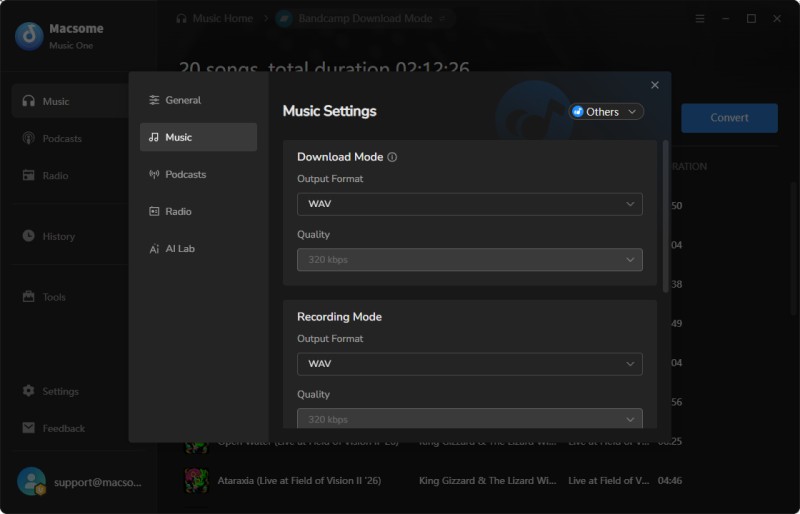The image size is (800, 514).
Task: Click the Tools toolbox icon
Action: [29, 297]
